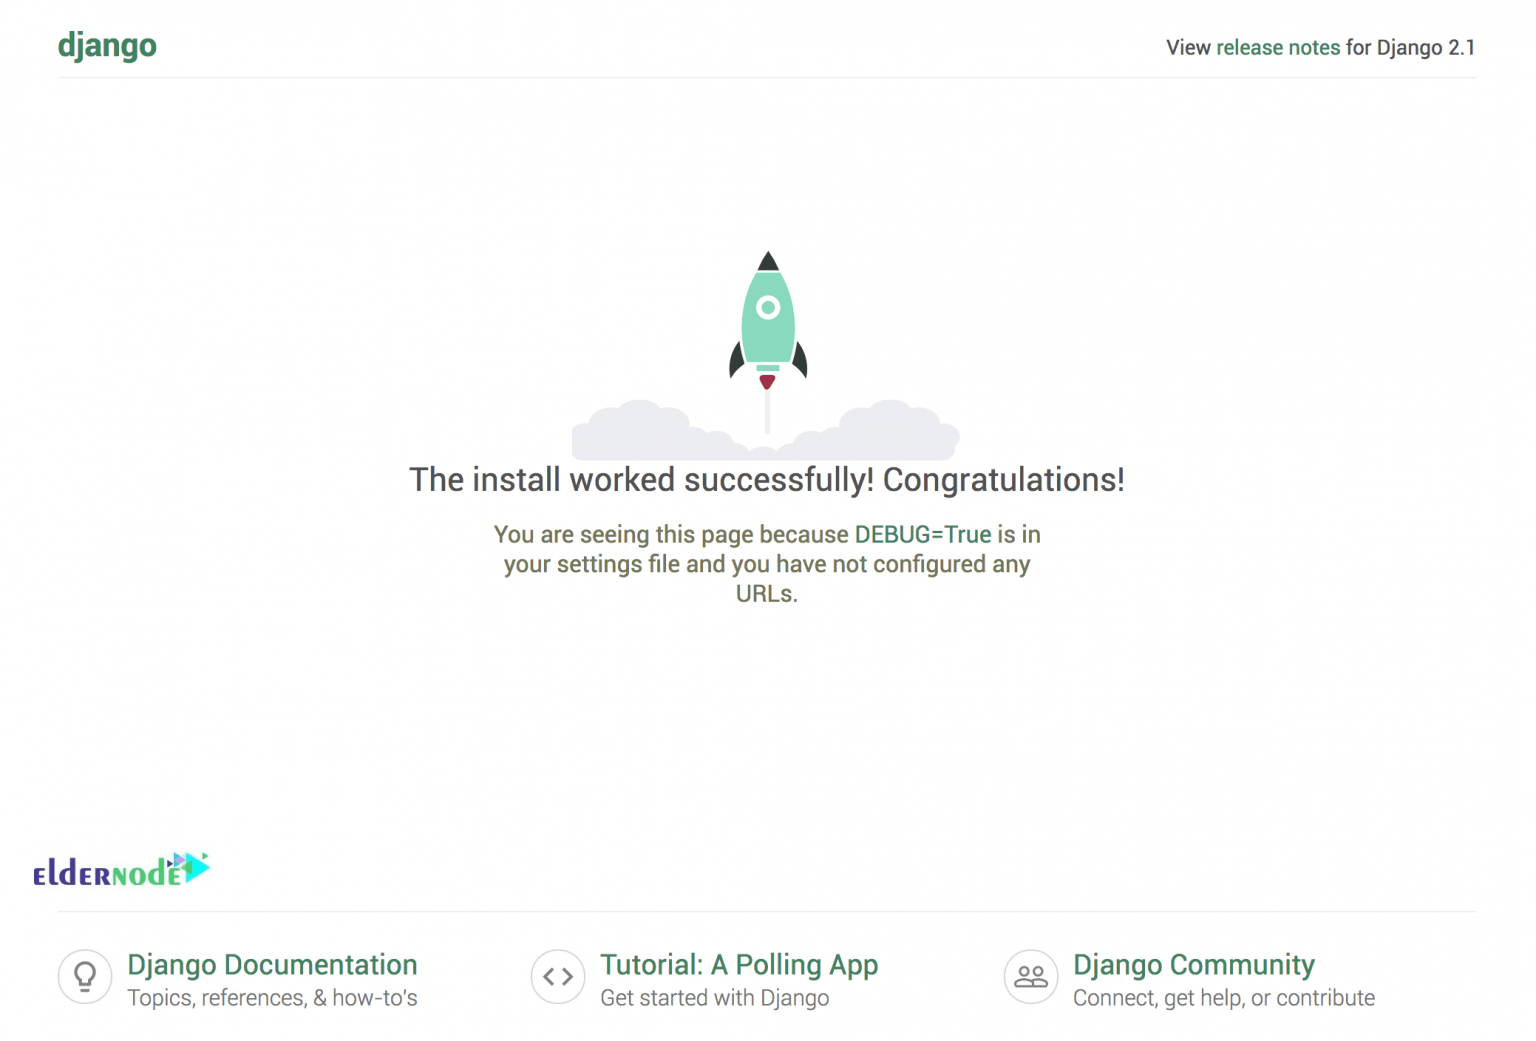Click the Django Community heading
1536x1041 pixels.
tap(1193, 965)
